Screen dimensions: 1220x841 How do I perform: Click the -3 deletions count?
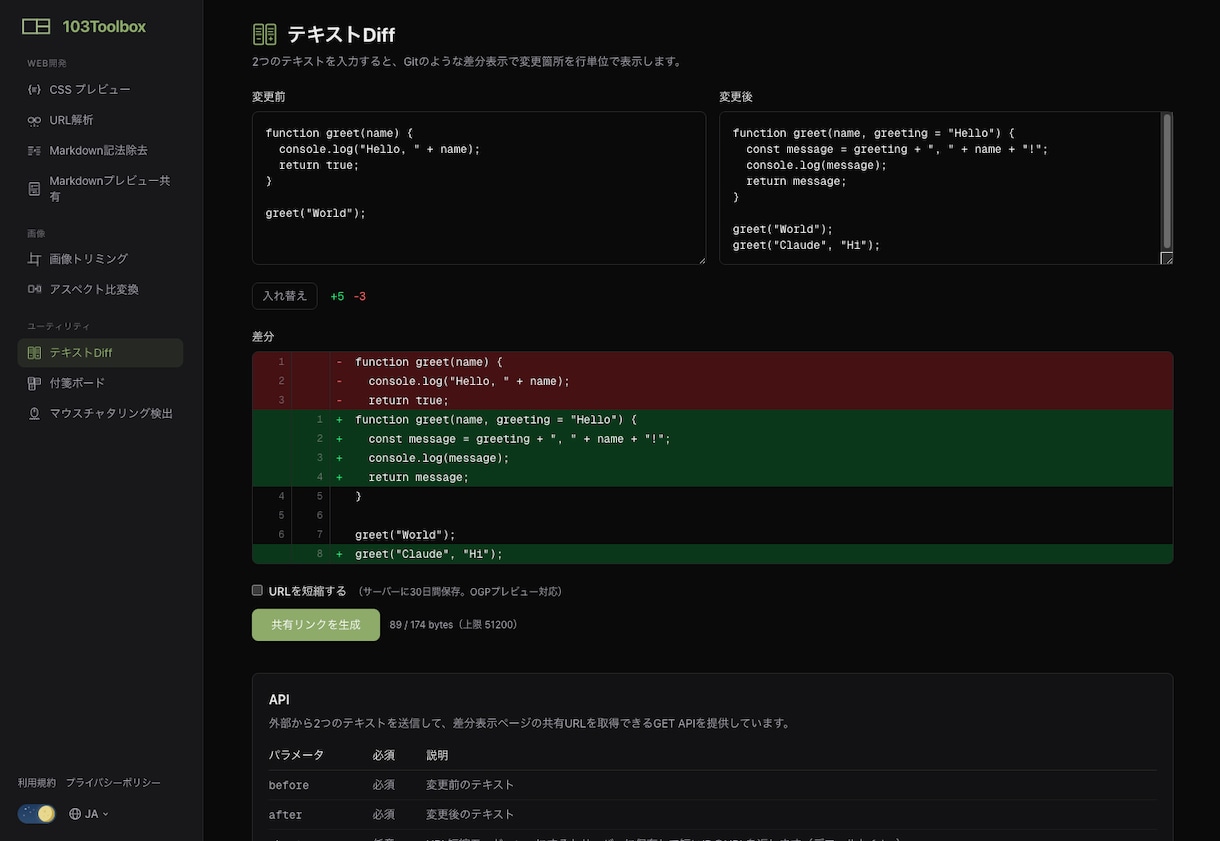[360, 297]
